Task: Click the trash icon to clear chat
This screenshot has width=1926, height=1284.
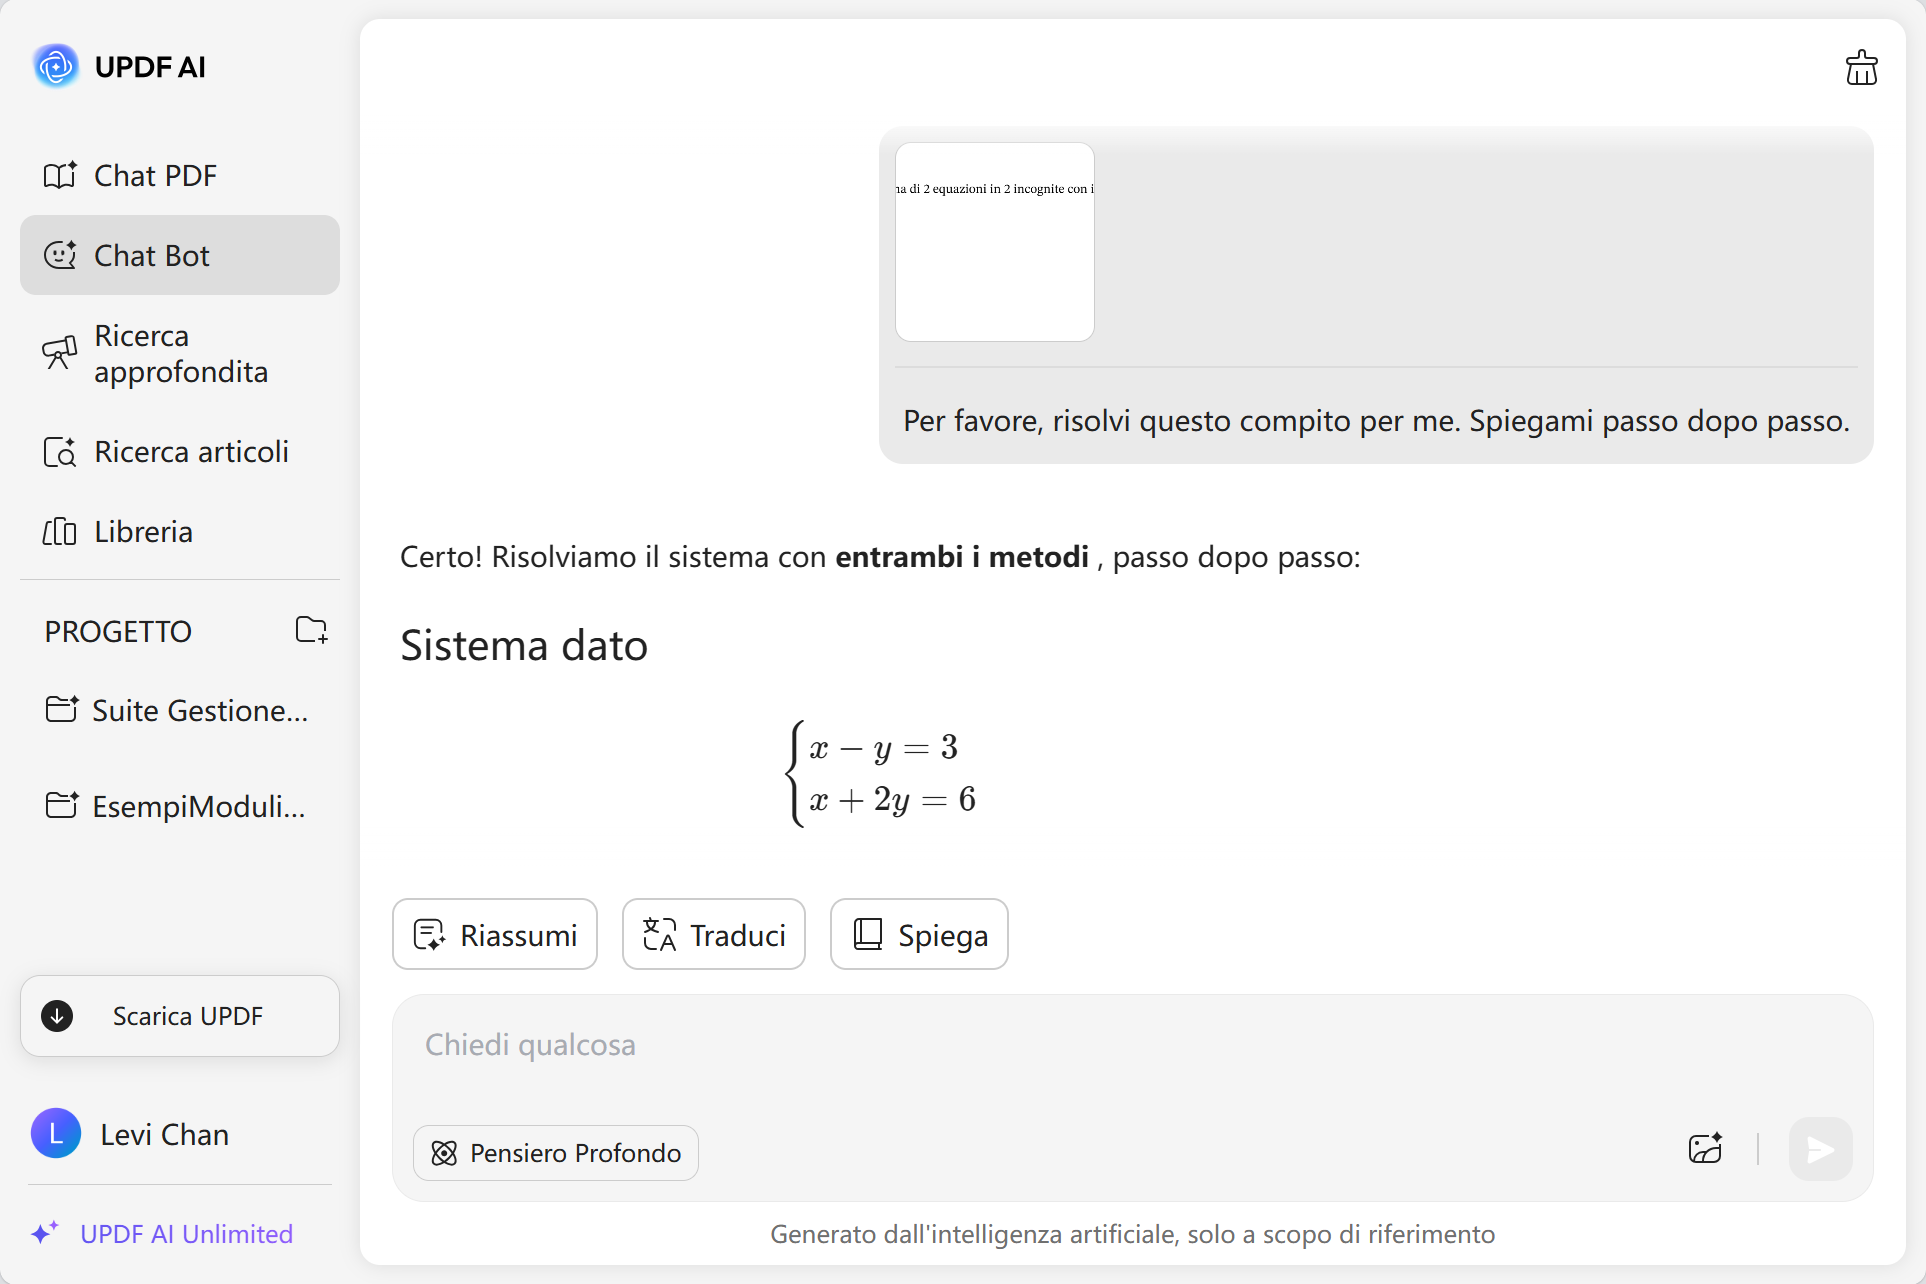Action: point(1861,68)
